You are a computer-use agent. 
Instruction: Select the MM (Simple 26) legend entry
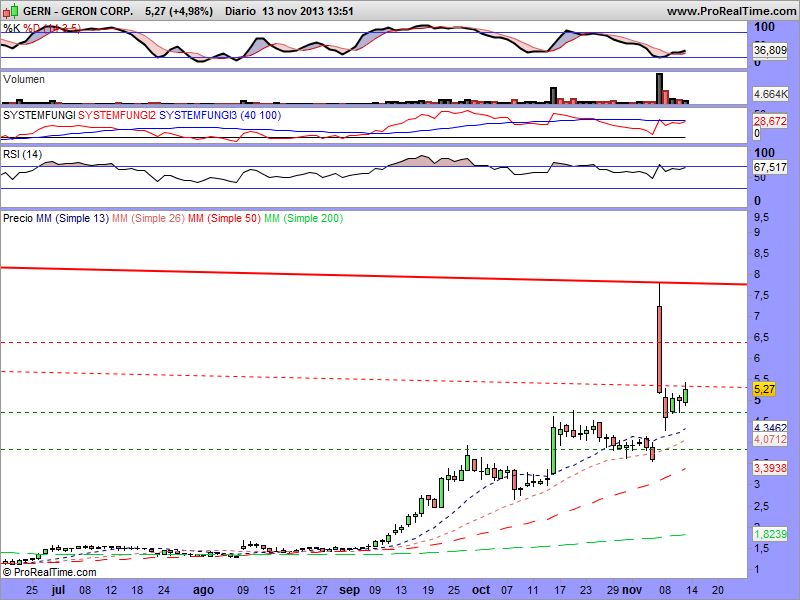(148, 218)
